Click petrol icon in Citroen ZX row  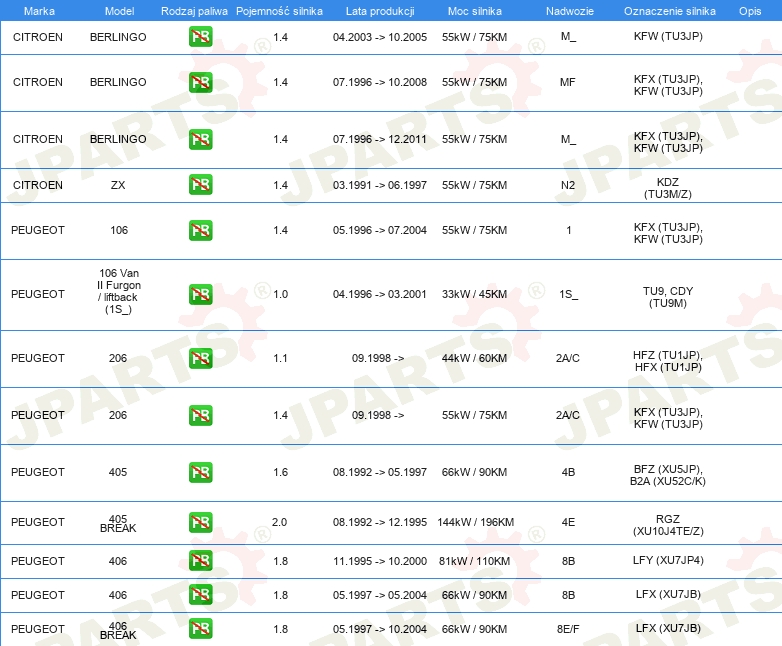[200, 185]
